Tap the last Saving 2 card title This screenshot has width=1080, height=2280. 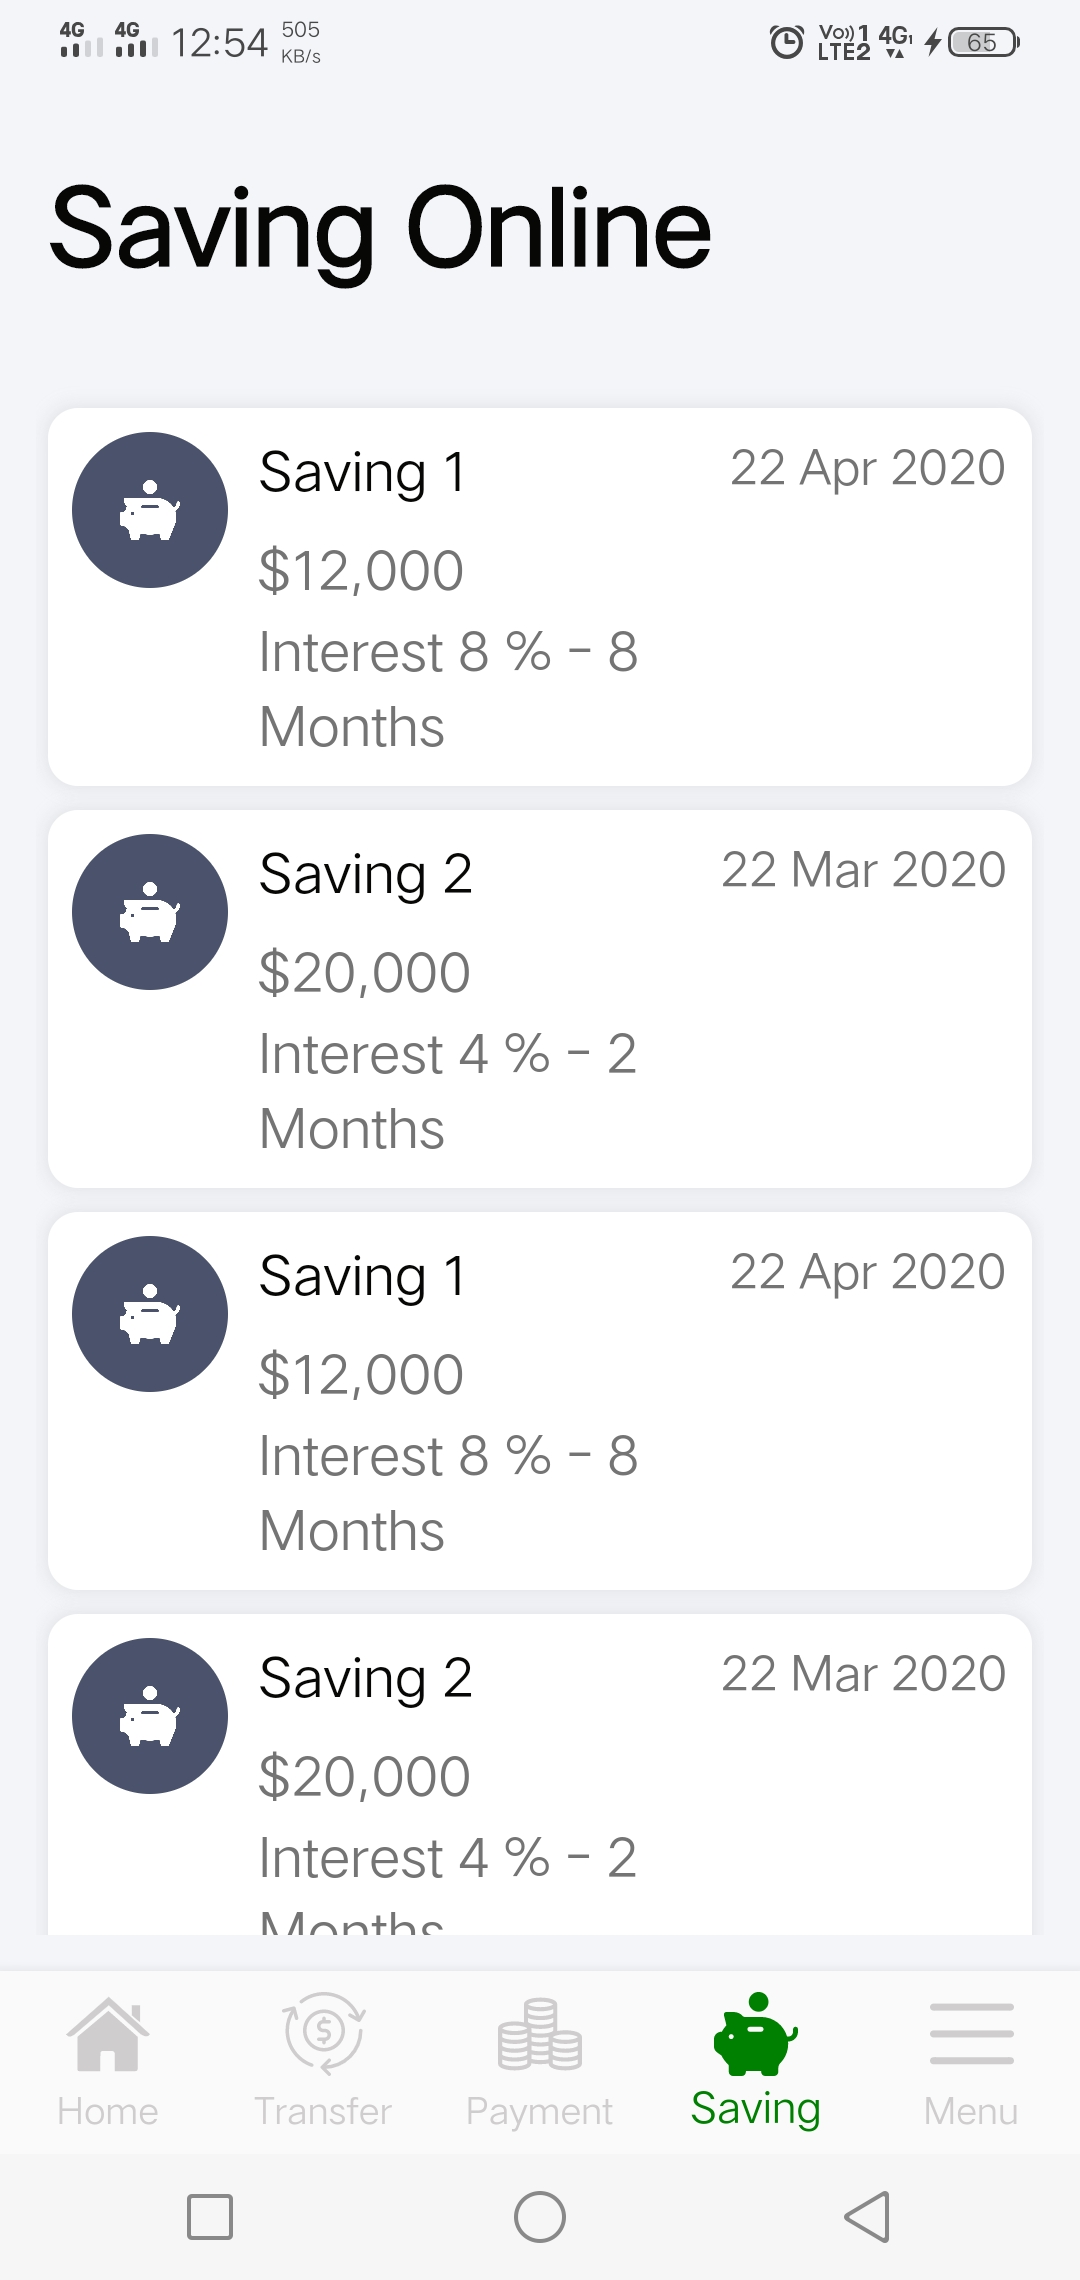tap(366, 1678)
